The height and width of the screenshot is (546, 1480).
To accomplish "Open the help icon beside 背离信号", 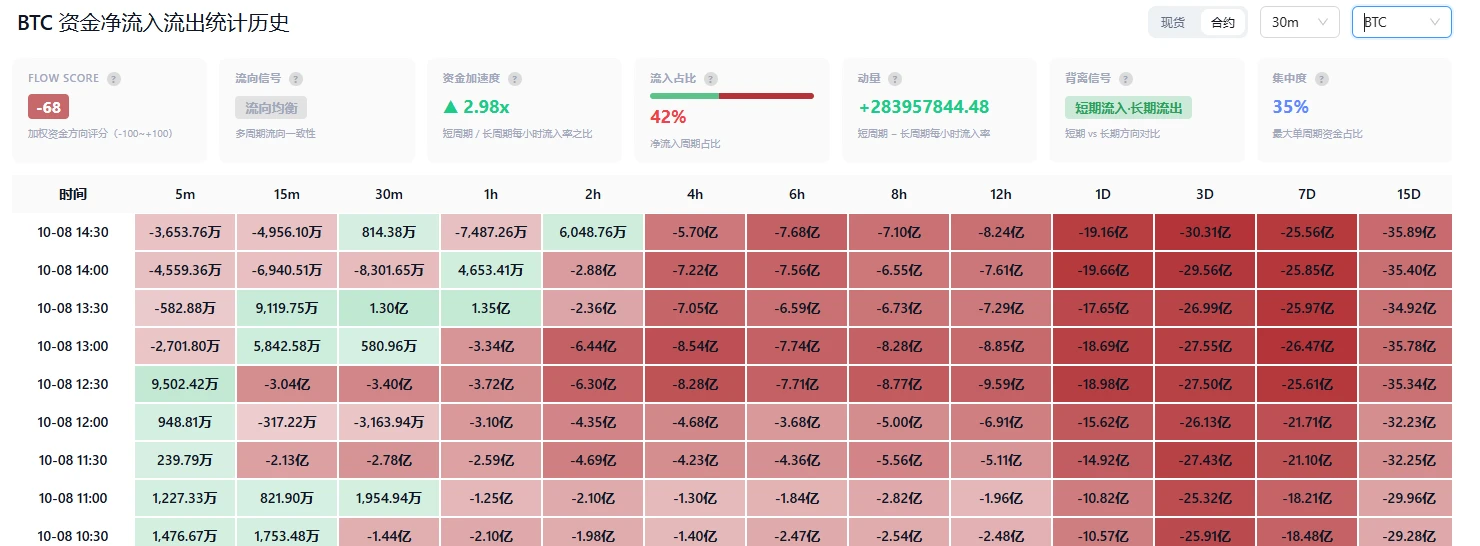I will tap(1126, 79).
